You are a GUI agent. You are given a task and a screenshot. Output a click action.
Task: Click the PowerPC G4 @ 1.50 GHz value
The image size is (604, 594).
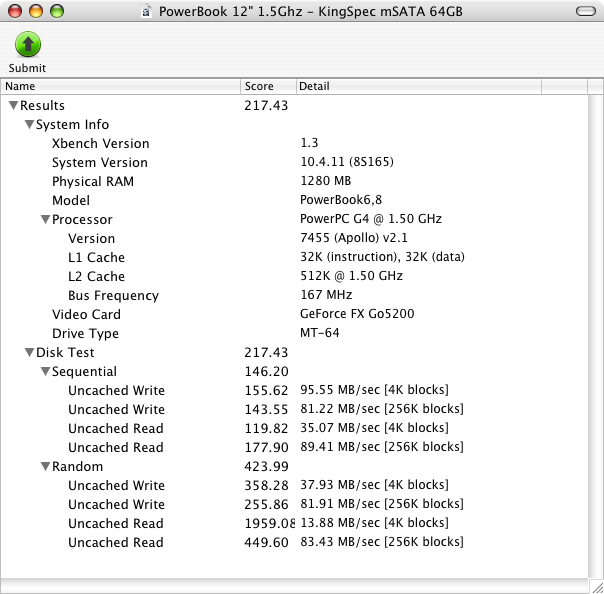click(x=371, y=218)
